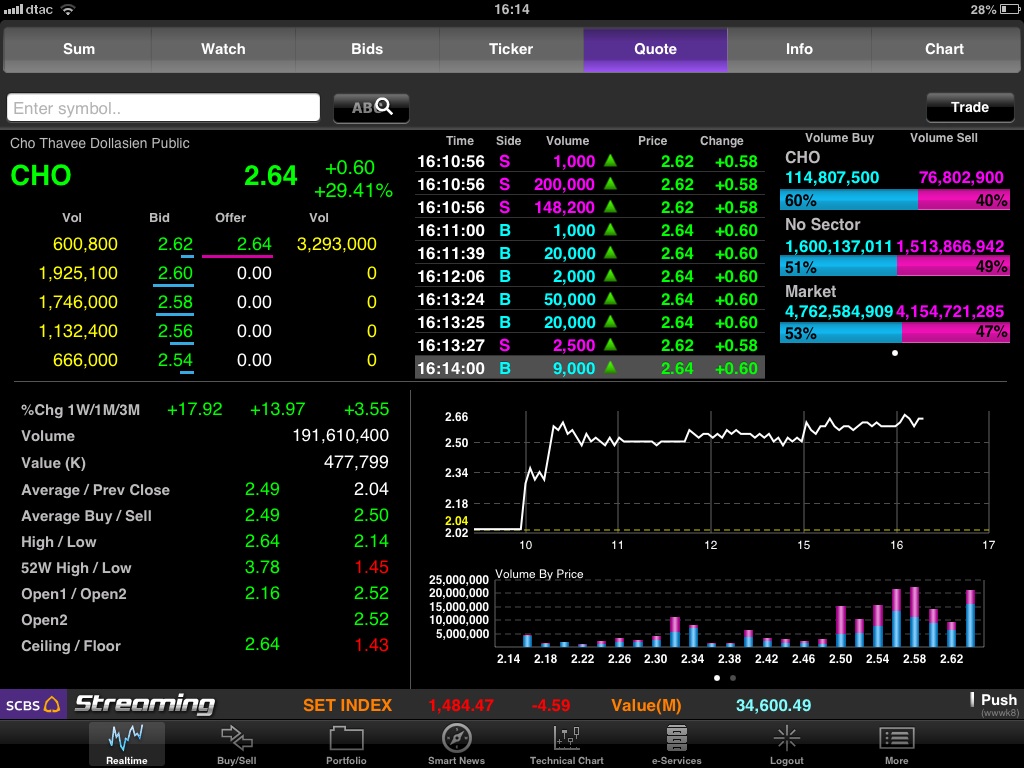Open the More menu icon
The image size is (1024, 768).
click(x=896, y=743)
